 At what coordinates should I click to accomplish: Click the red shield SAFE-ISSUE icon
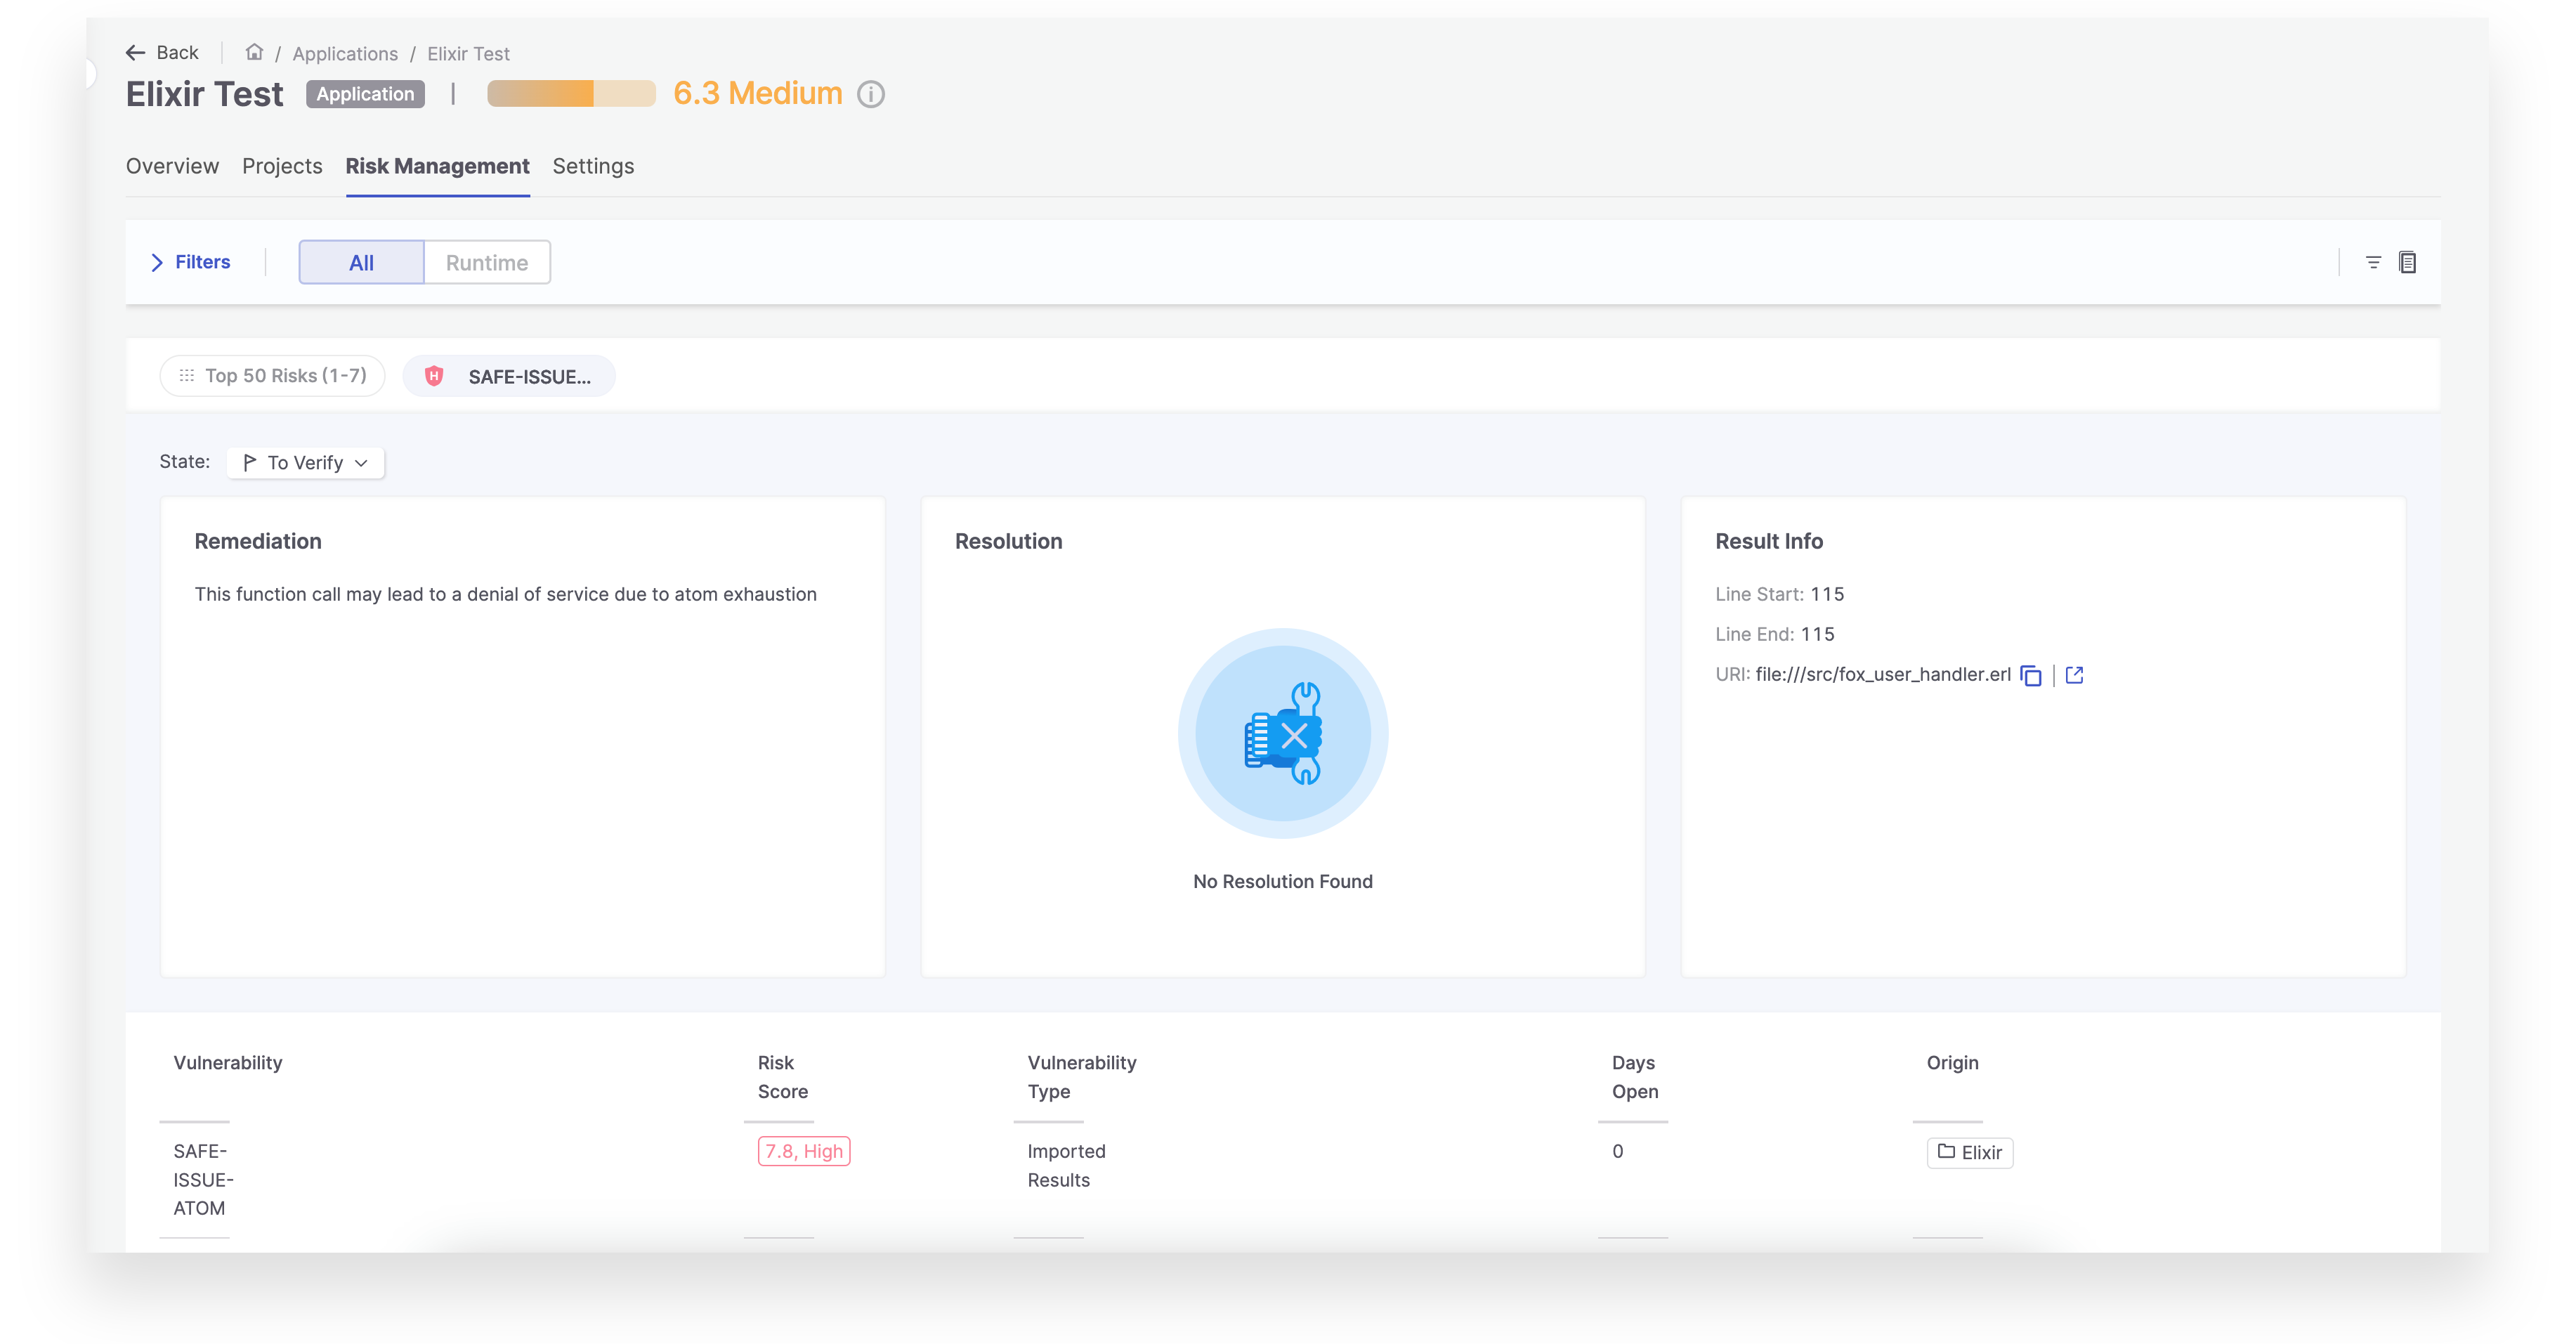434,377
